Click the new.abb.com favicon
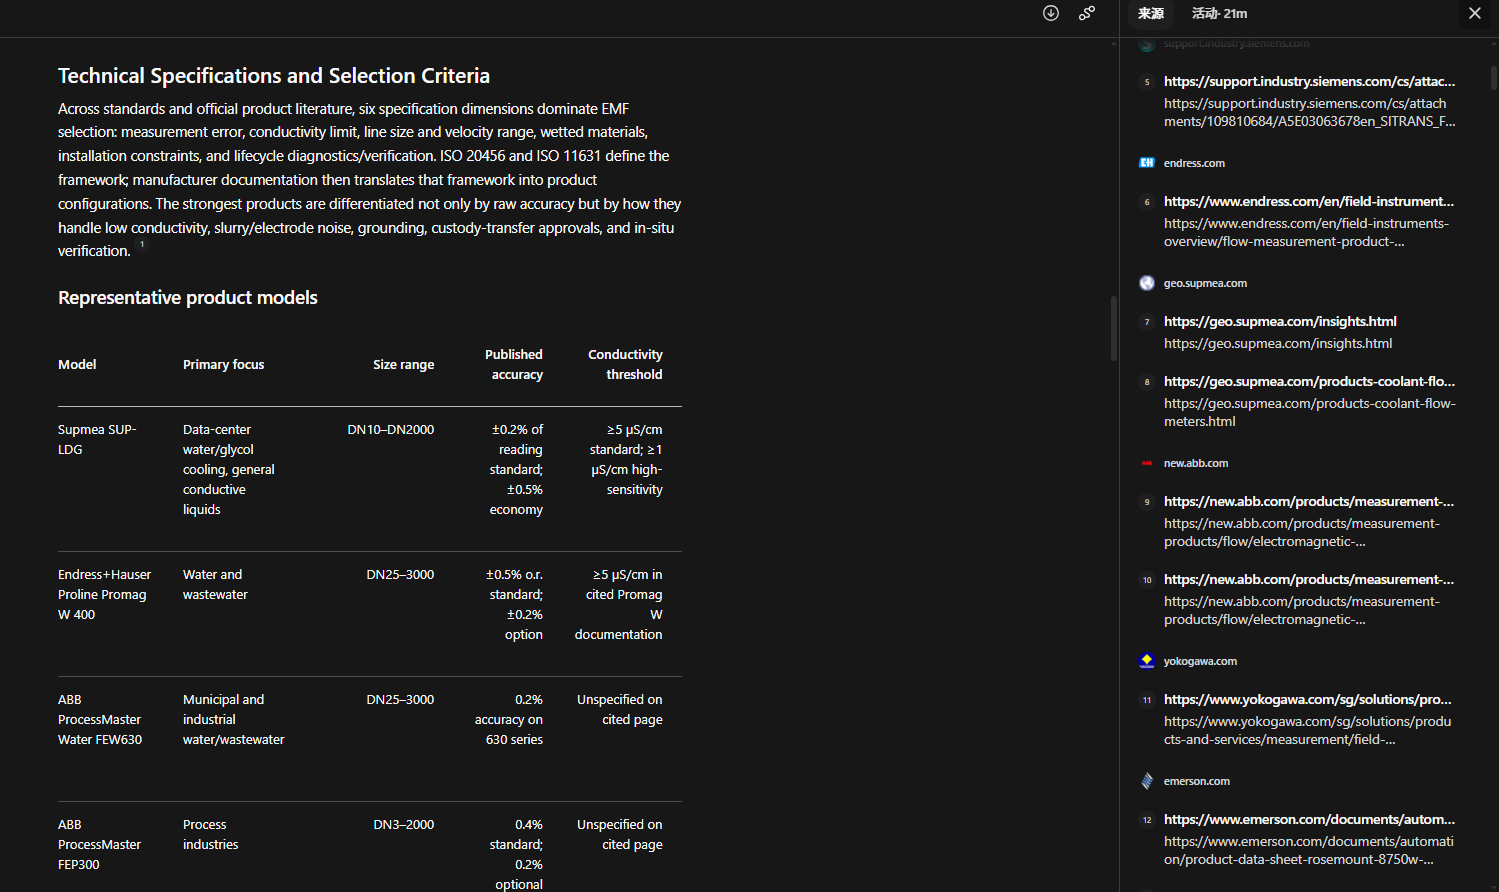The width and height of the screenshot is (1499, 892). (x=1147, y=463)
